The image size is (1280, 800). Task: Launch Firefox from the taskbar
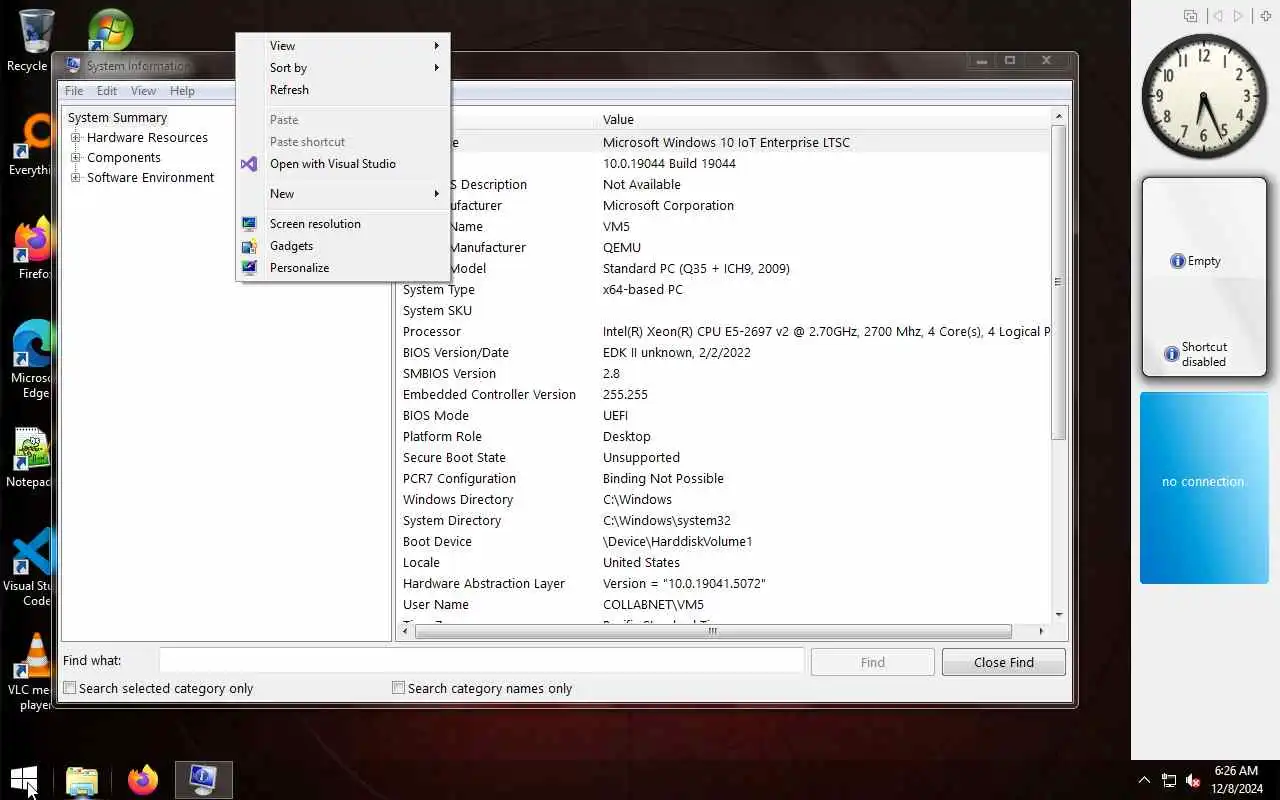pos(142,780)
